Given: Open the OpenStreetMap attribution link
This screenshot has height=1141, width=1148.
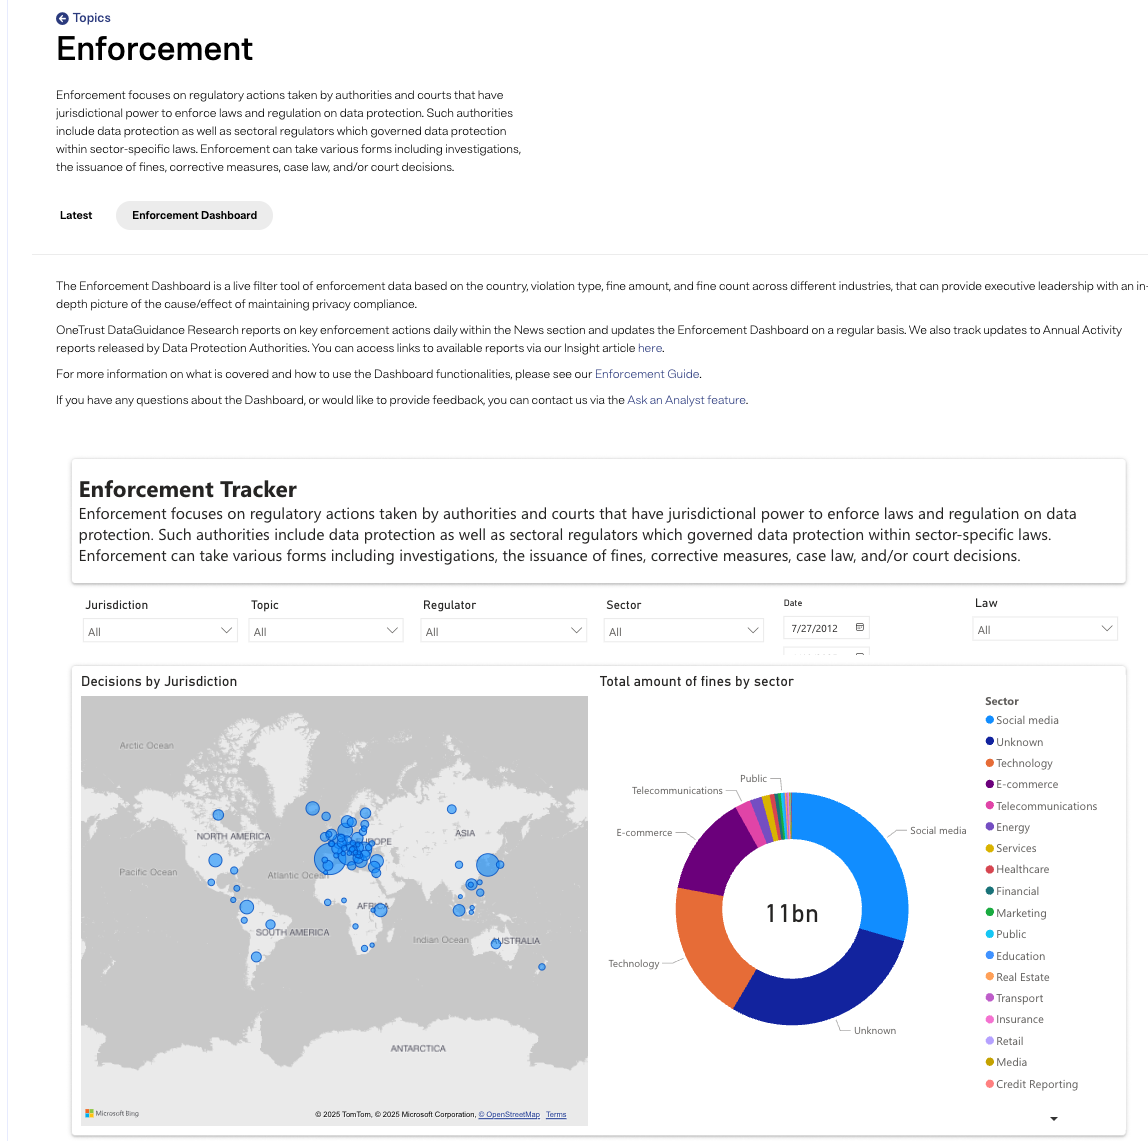Looking at the screenshot, I should point(507,1114).
